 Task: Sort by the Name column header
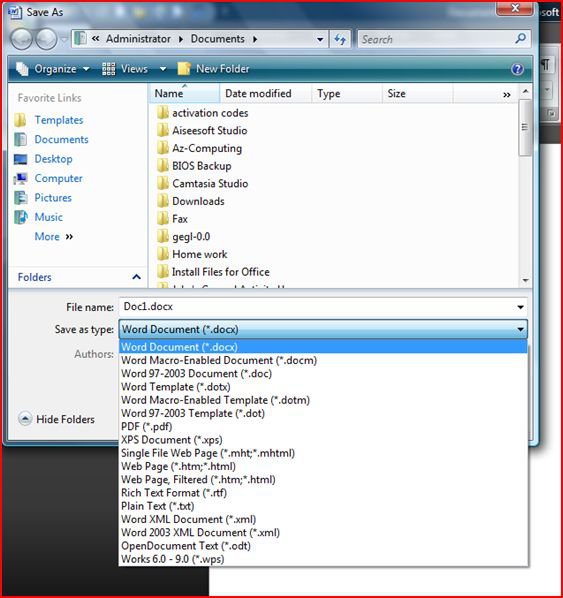tap(185, 94)
